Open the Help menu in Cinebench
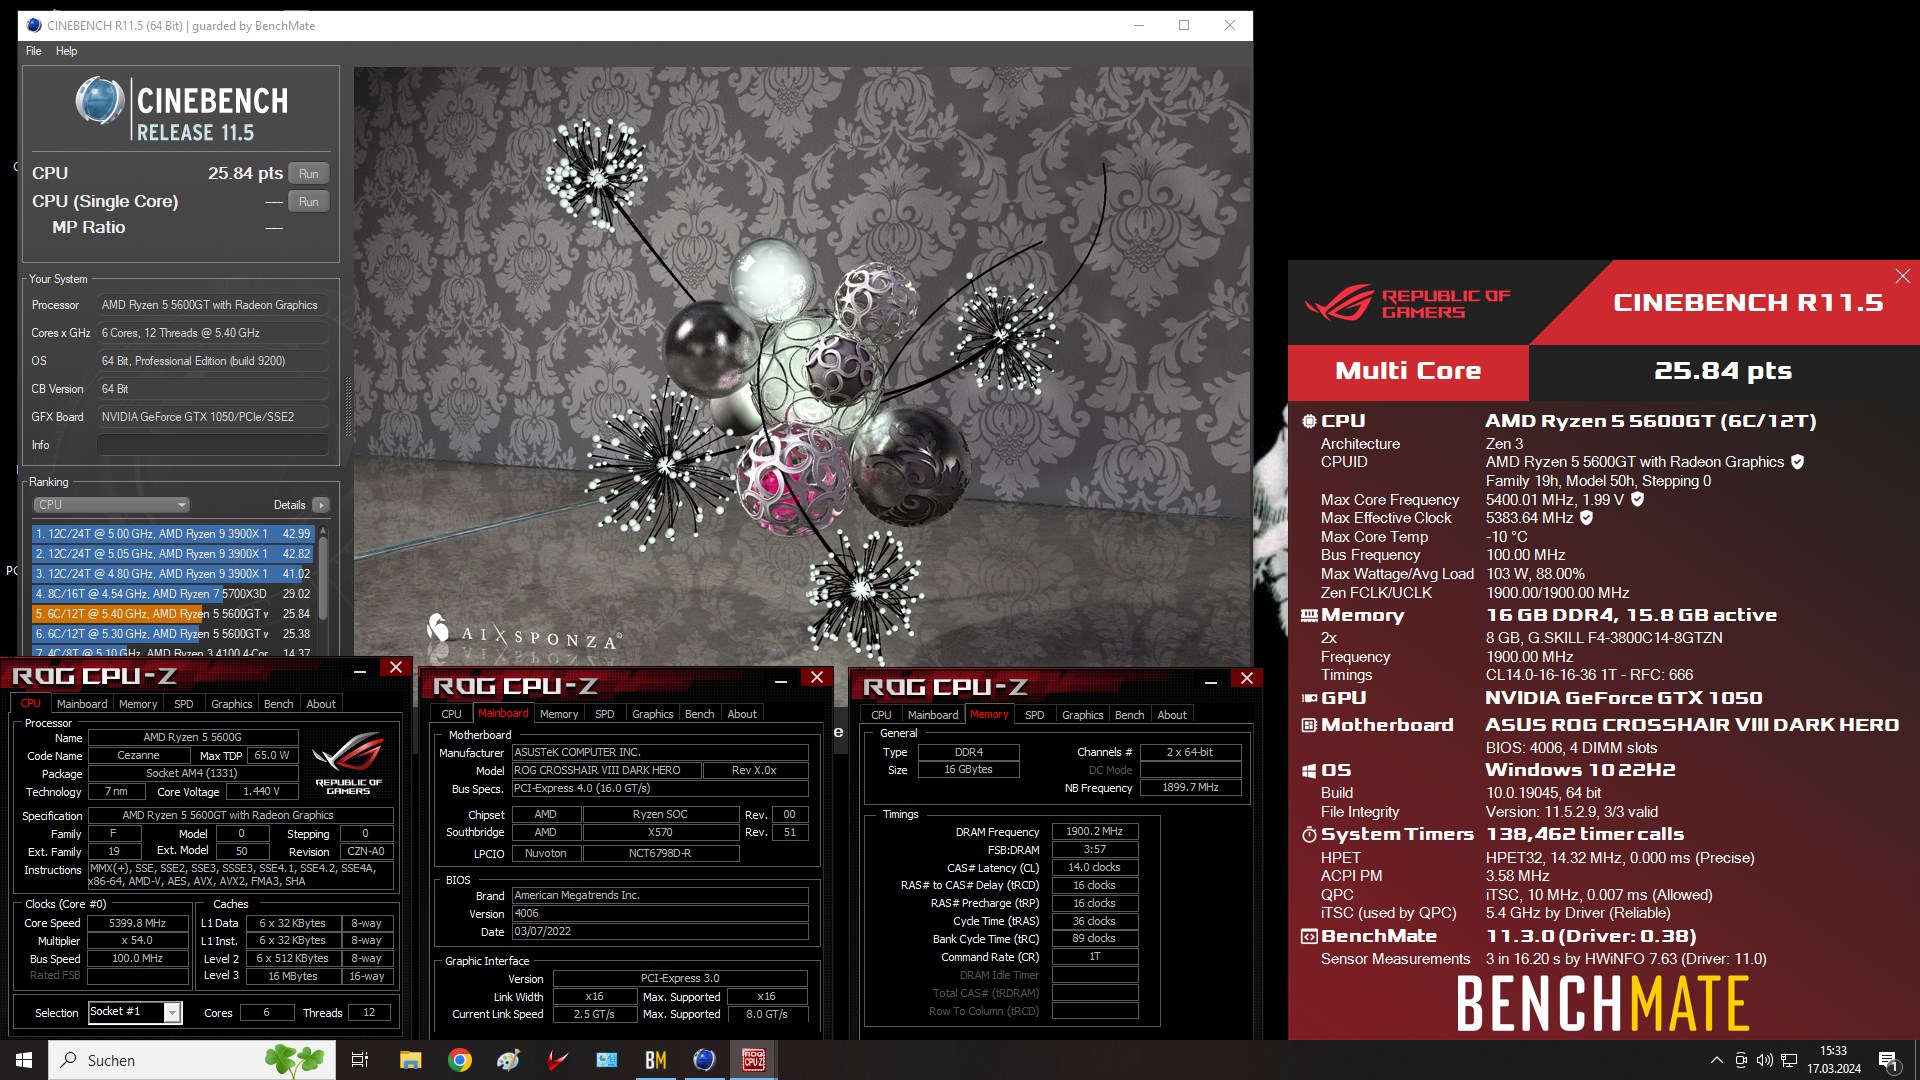 click(x=66, y=51)
